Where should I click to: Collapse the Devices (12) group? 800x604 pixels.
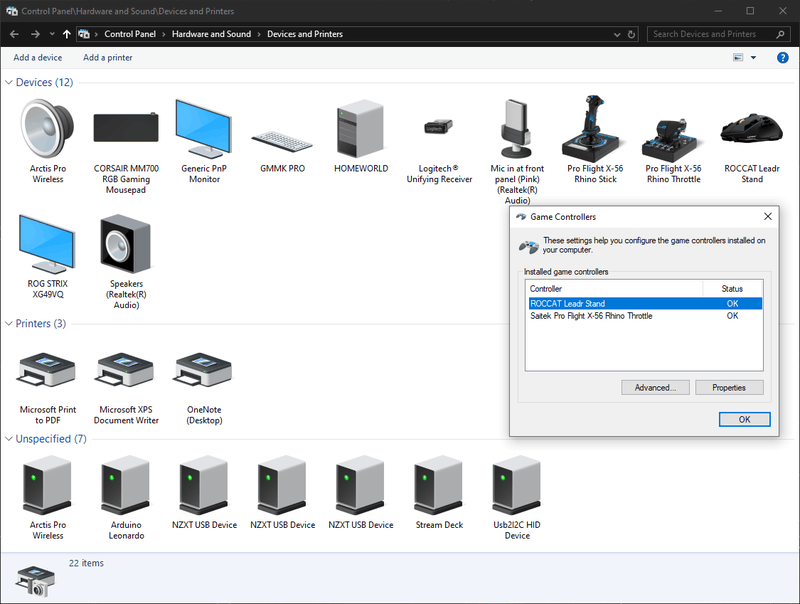[9, 82]
